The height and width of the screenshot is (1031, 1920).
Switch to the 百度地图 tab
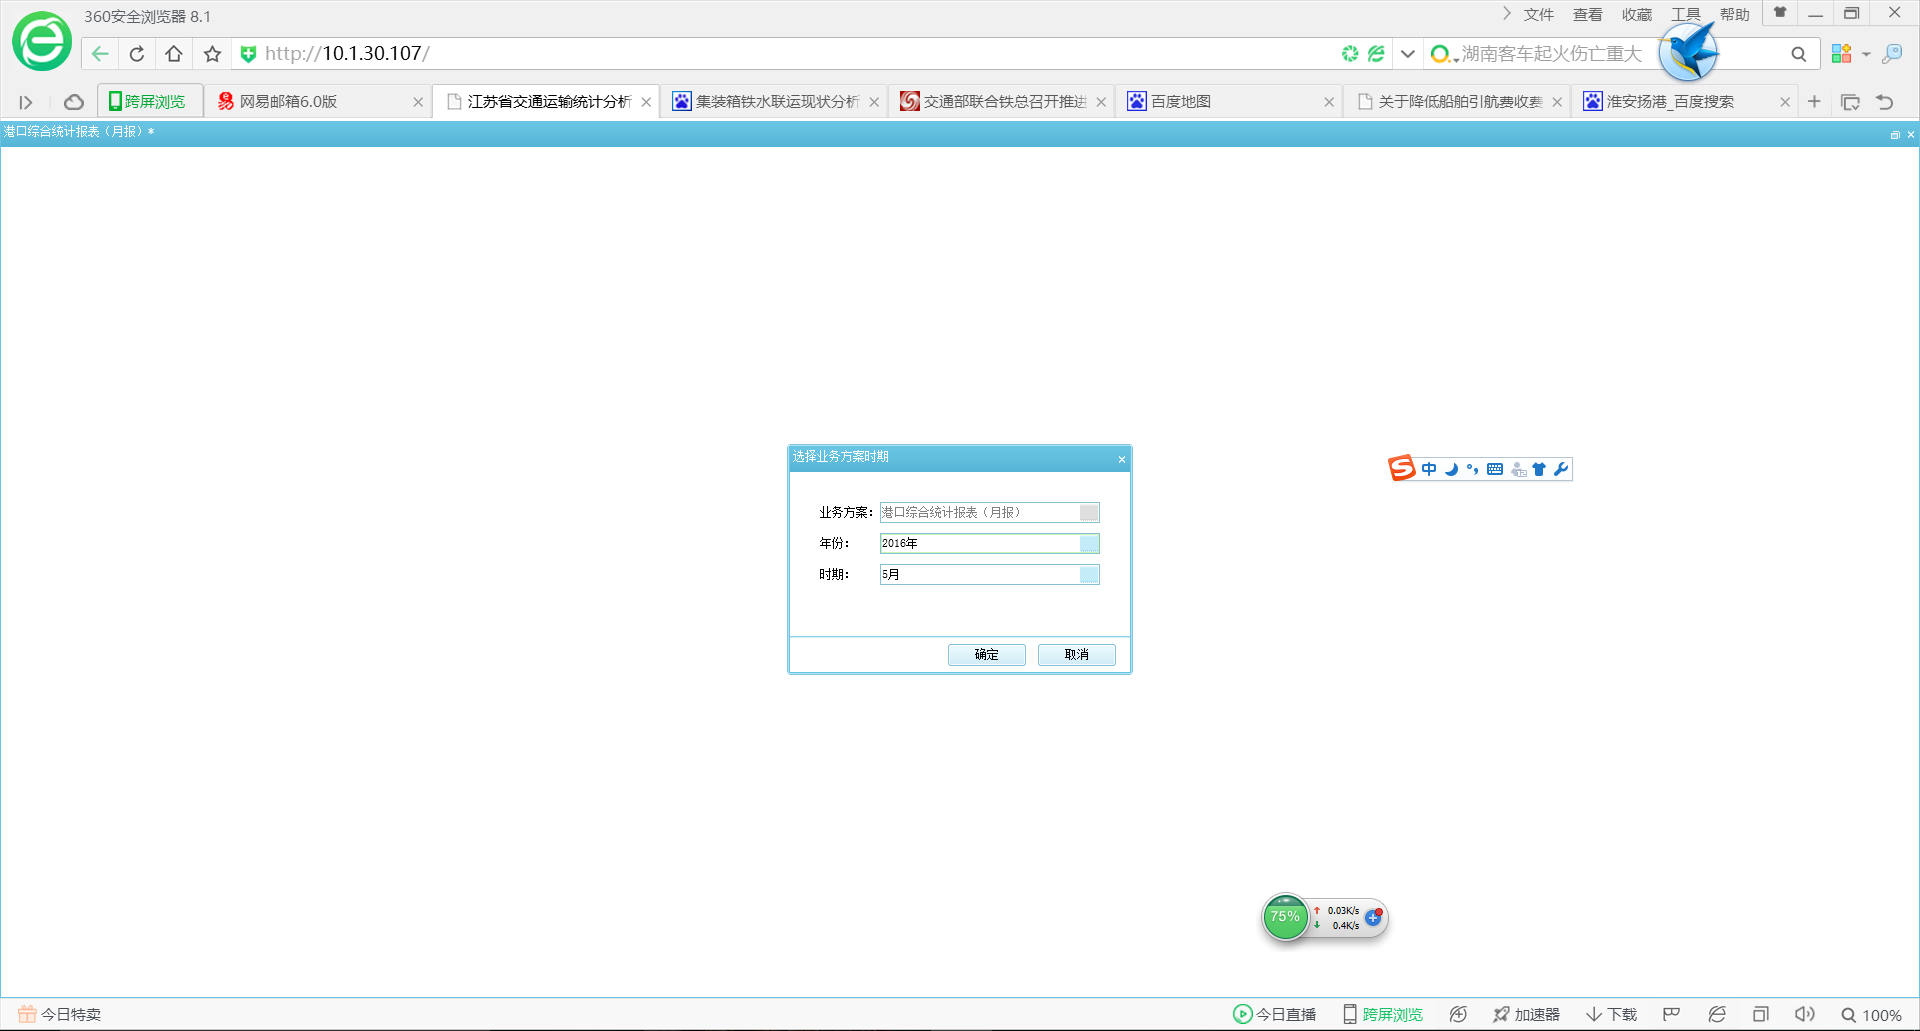tap(1180, 102)
